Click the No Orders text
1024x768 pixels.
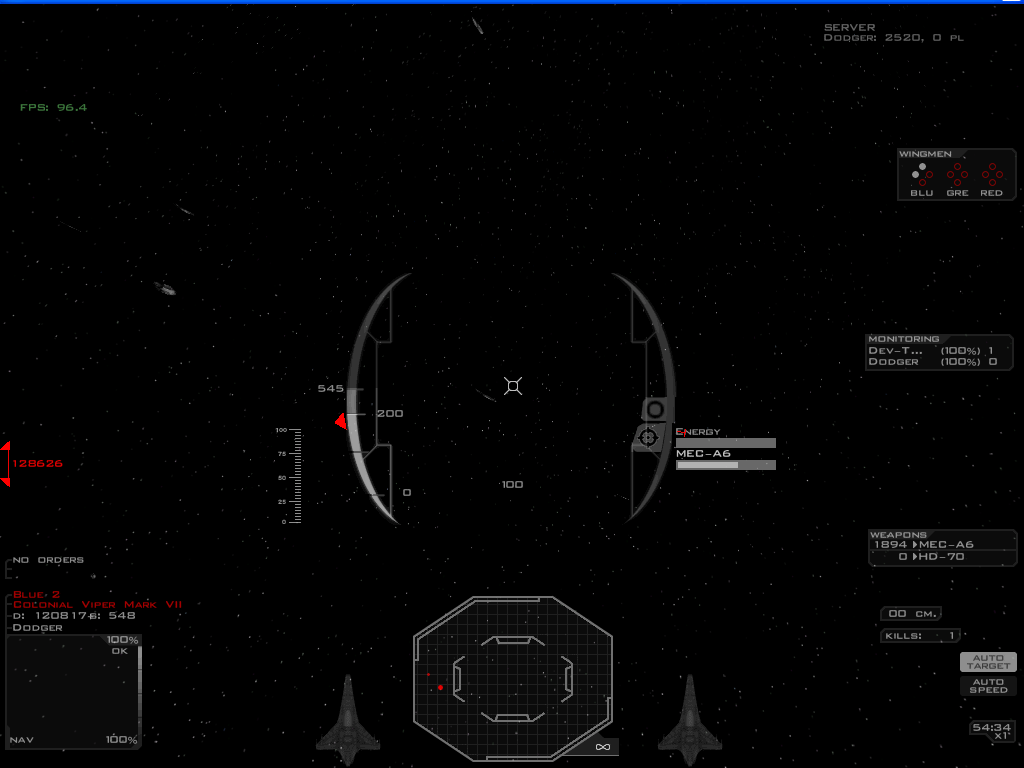pyautogui.click(x=48, y=560)
